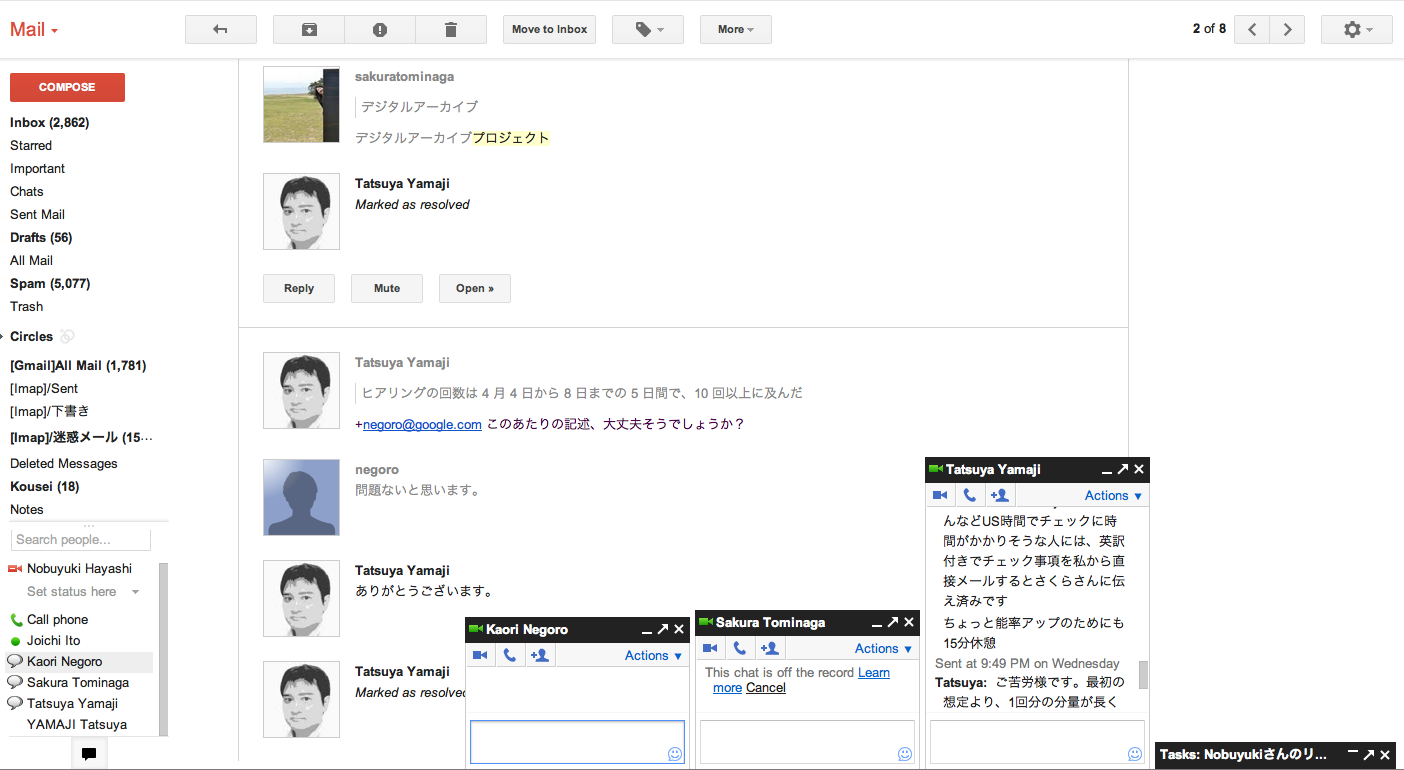The width and height of the screenshot is (1404, 770).
Task: Open the Trash folder
Action: click(x=27, y=306)
